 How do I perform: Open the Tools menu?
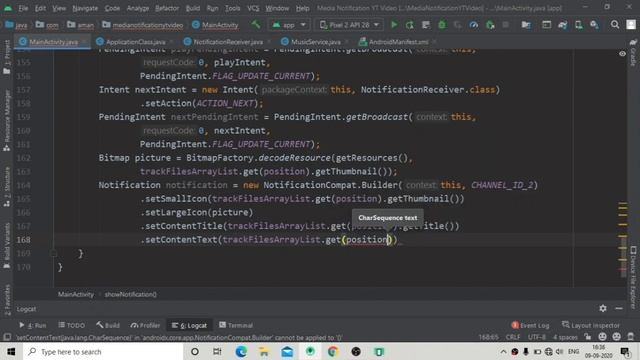point(232,8)
